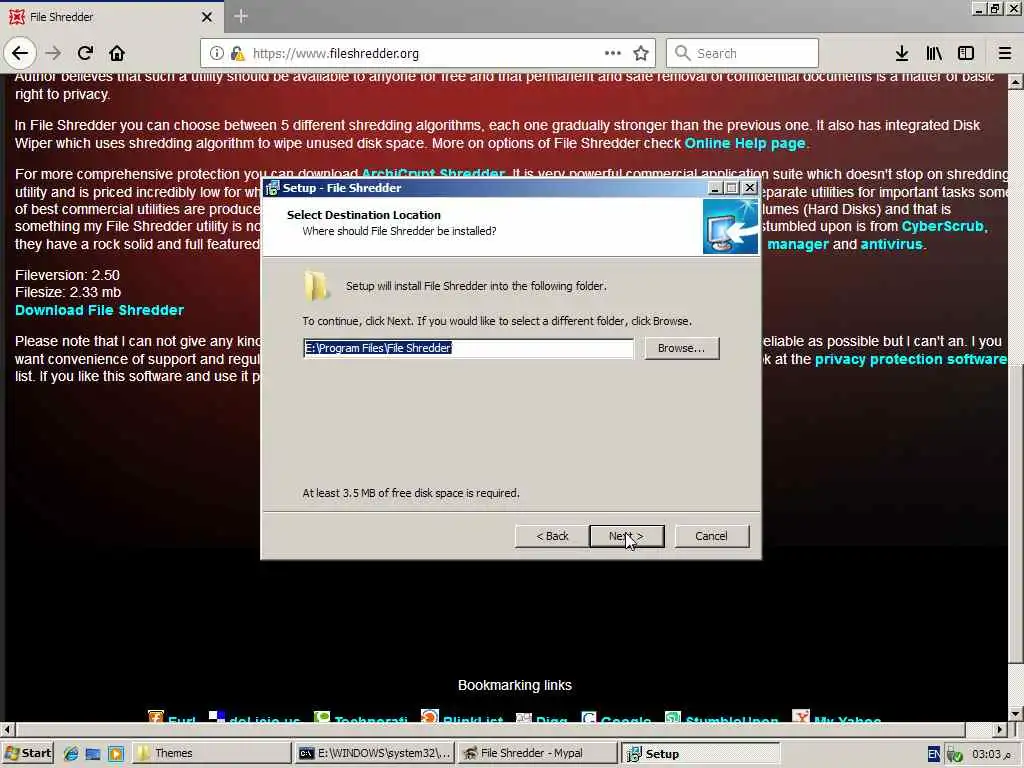Open the hamburger application menu
1024x768 pixels.
[1005, 53]
